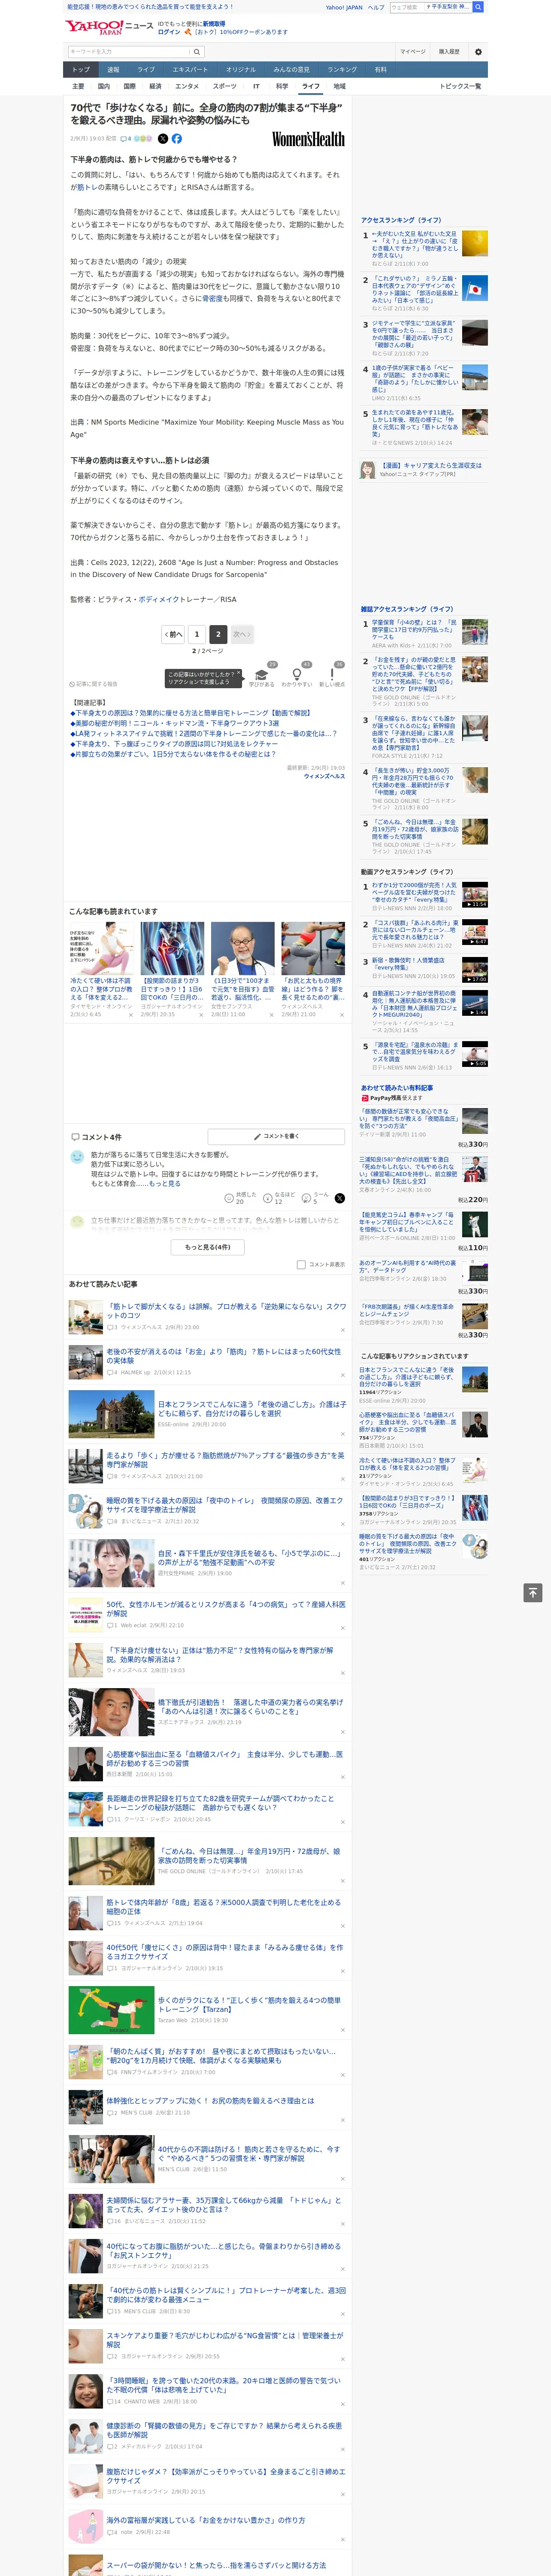Screen dimensions: 551x2576
Task: Open 有料 tab in main navigation
Action: click(x=380, y=70)
